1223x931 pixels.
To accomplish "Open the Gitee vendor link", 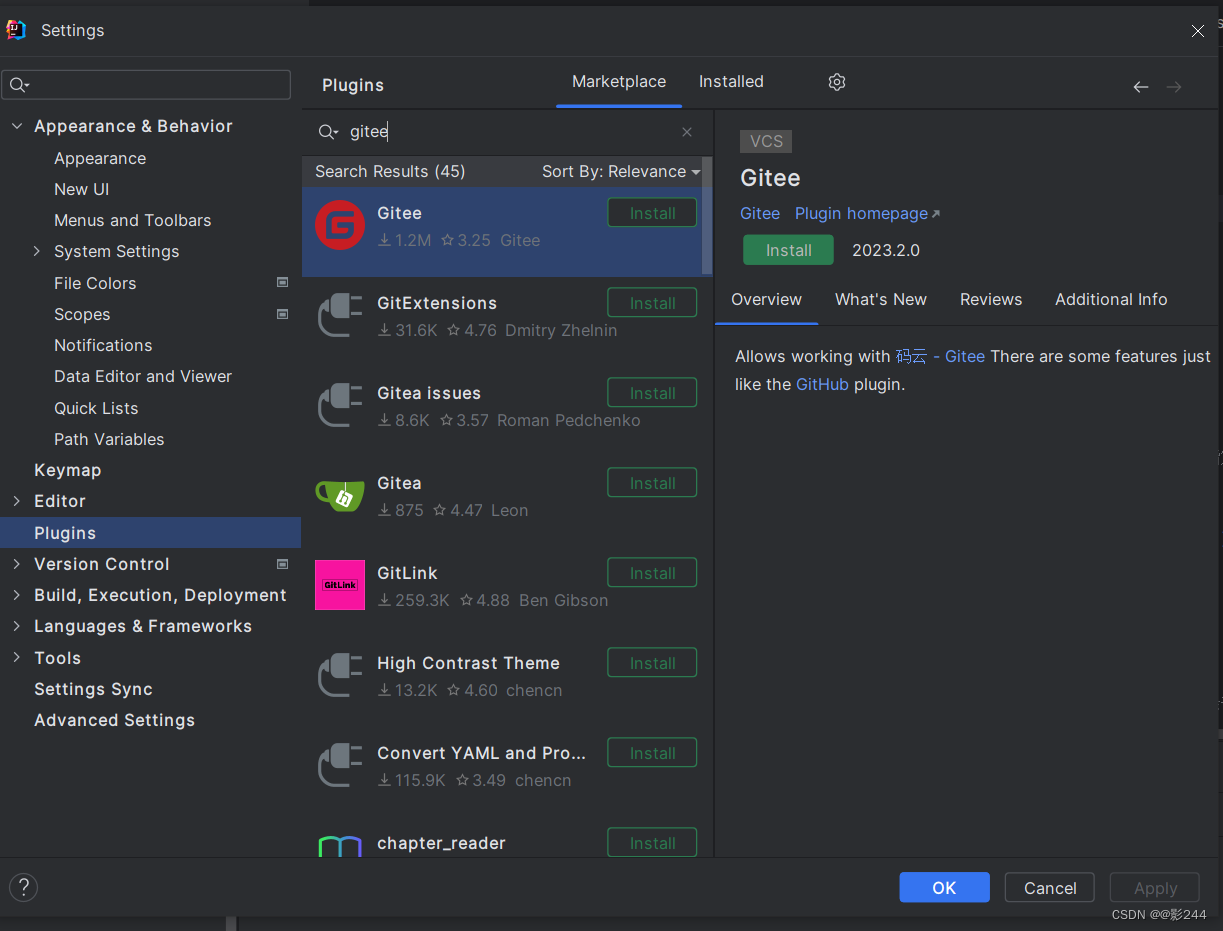I will [x=760, y=214].
